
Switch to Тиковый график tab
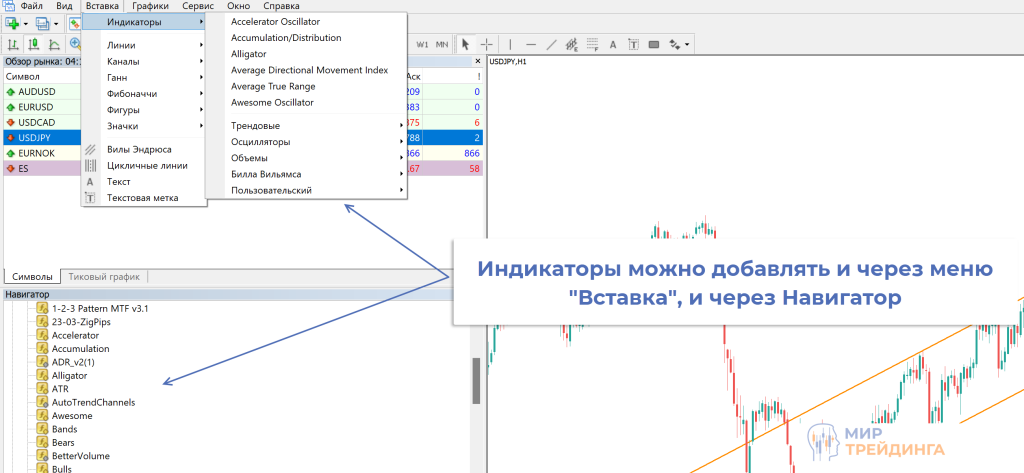(x=104, y=276)
